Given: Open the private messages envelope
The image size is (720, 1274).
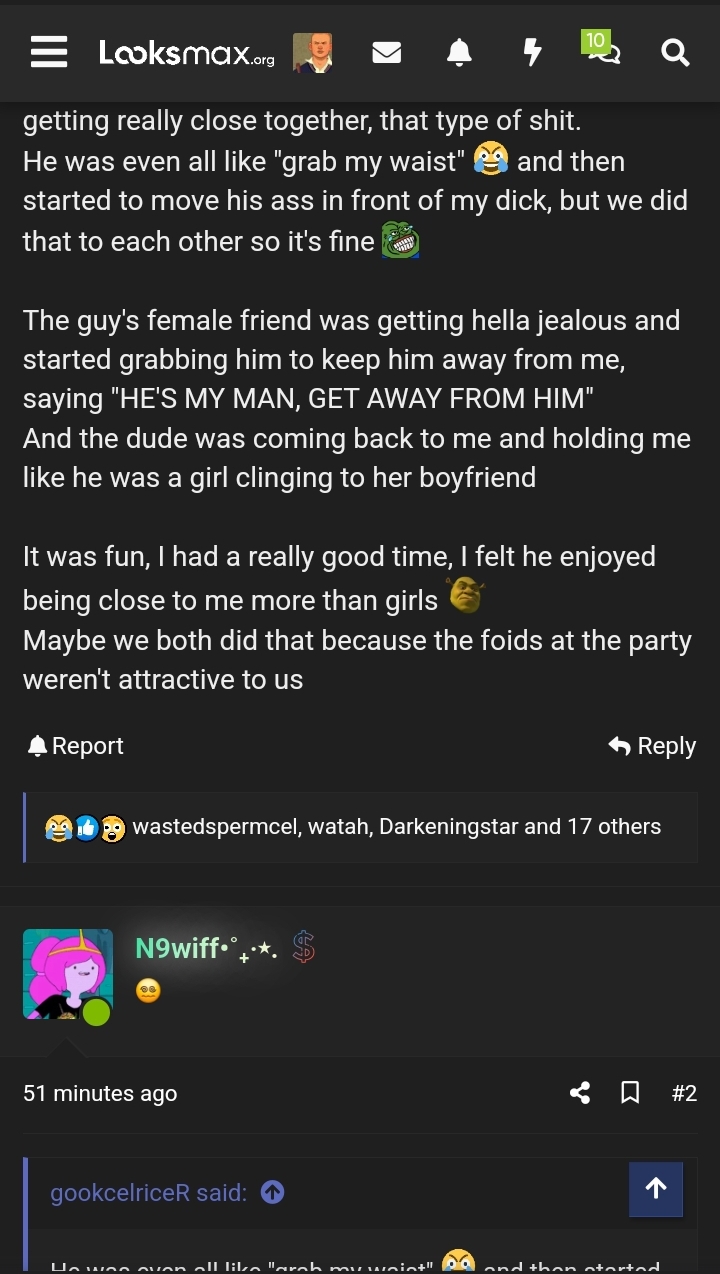Looking at the screenshot, I should 386,53.
